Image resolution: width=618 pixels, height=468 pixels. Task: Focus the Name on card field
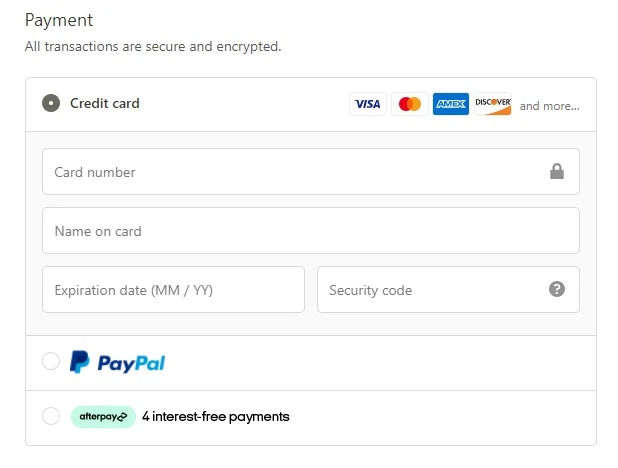tap(311, 231)
